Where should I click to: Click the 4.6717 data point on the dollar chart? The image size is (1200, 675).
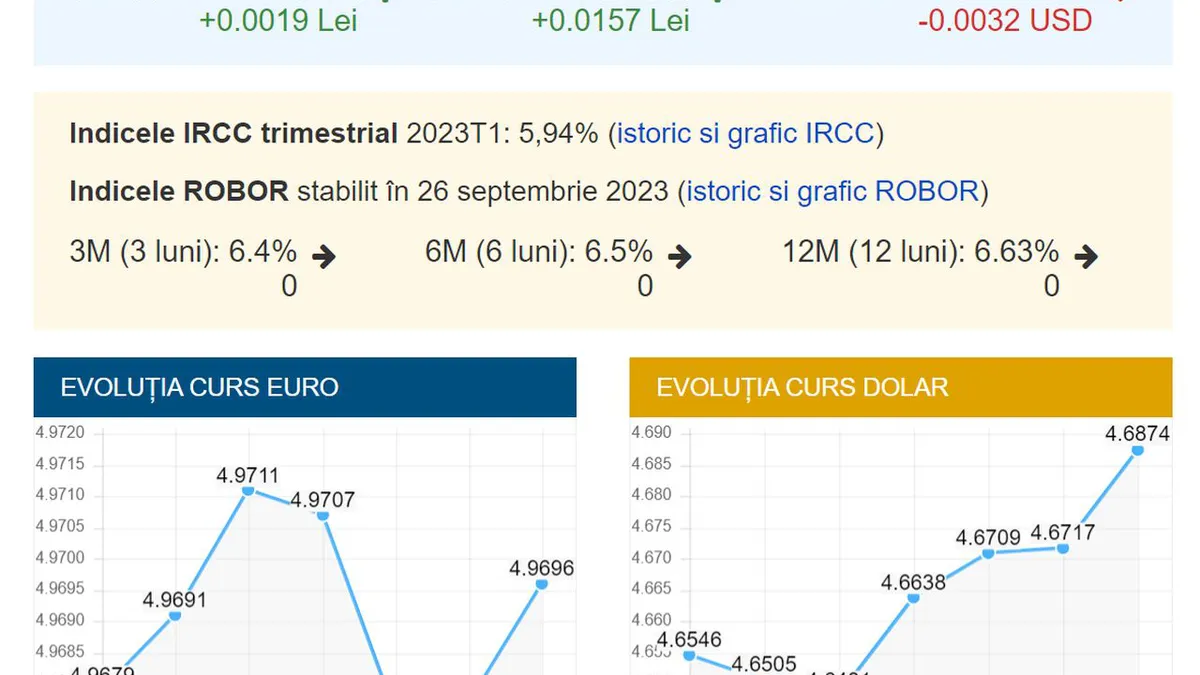tap(1063, 548)
